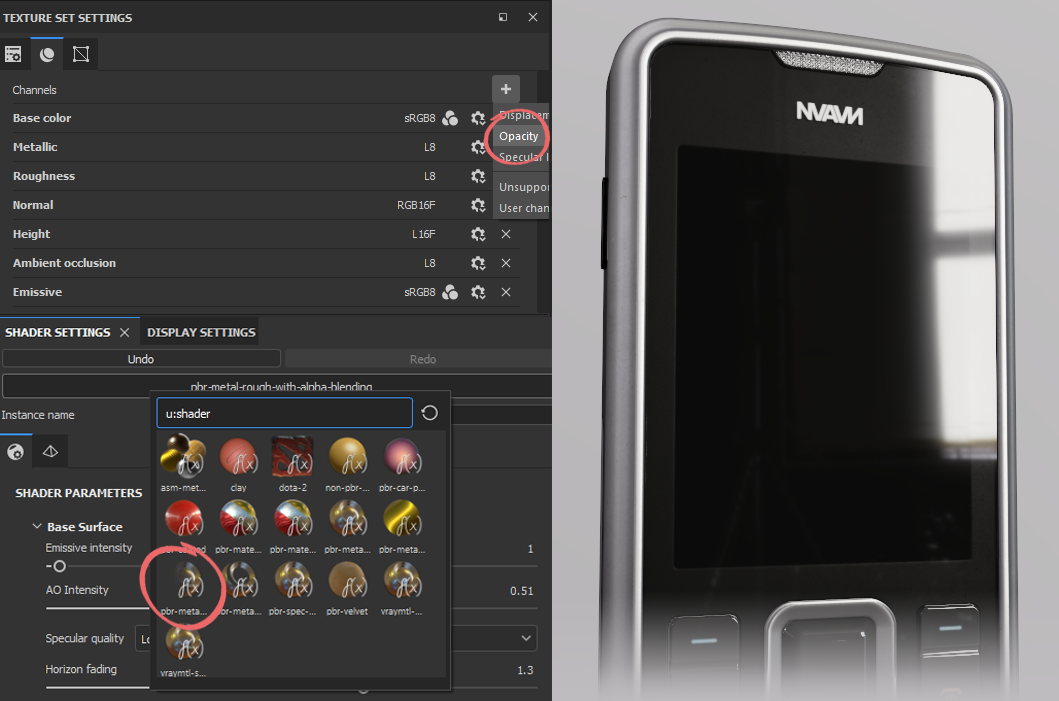This screenshot has height=701, width=1059.
Task: Click the AO Intensity slider track
Action: [x=97, y=608]
